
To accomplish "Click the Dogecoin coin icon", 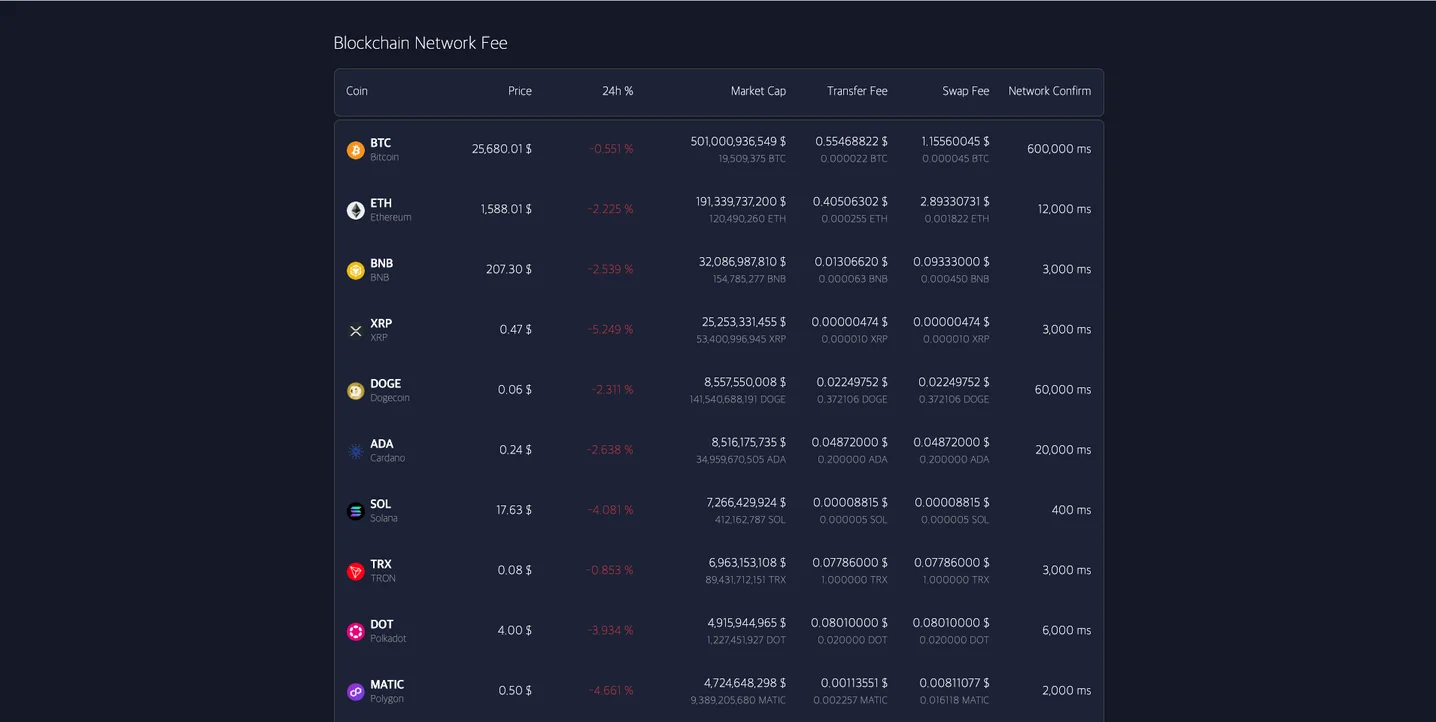I will (355, 391).
